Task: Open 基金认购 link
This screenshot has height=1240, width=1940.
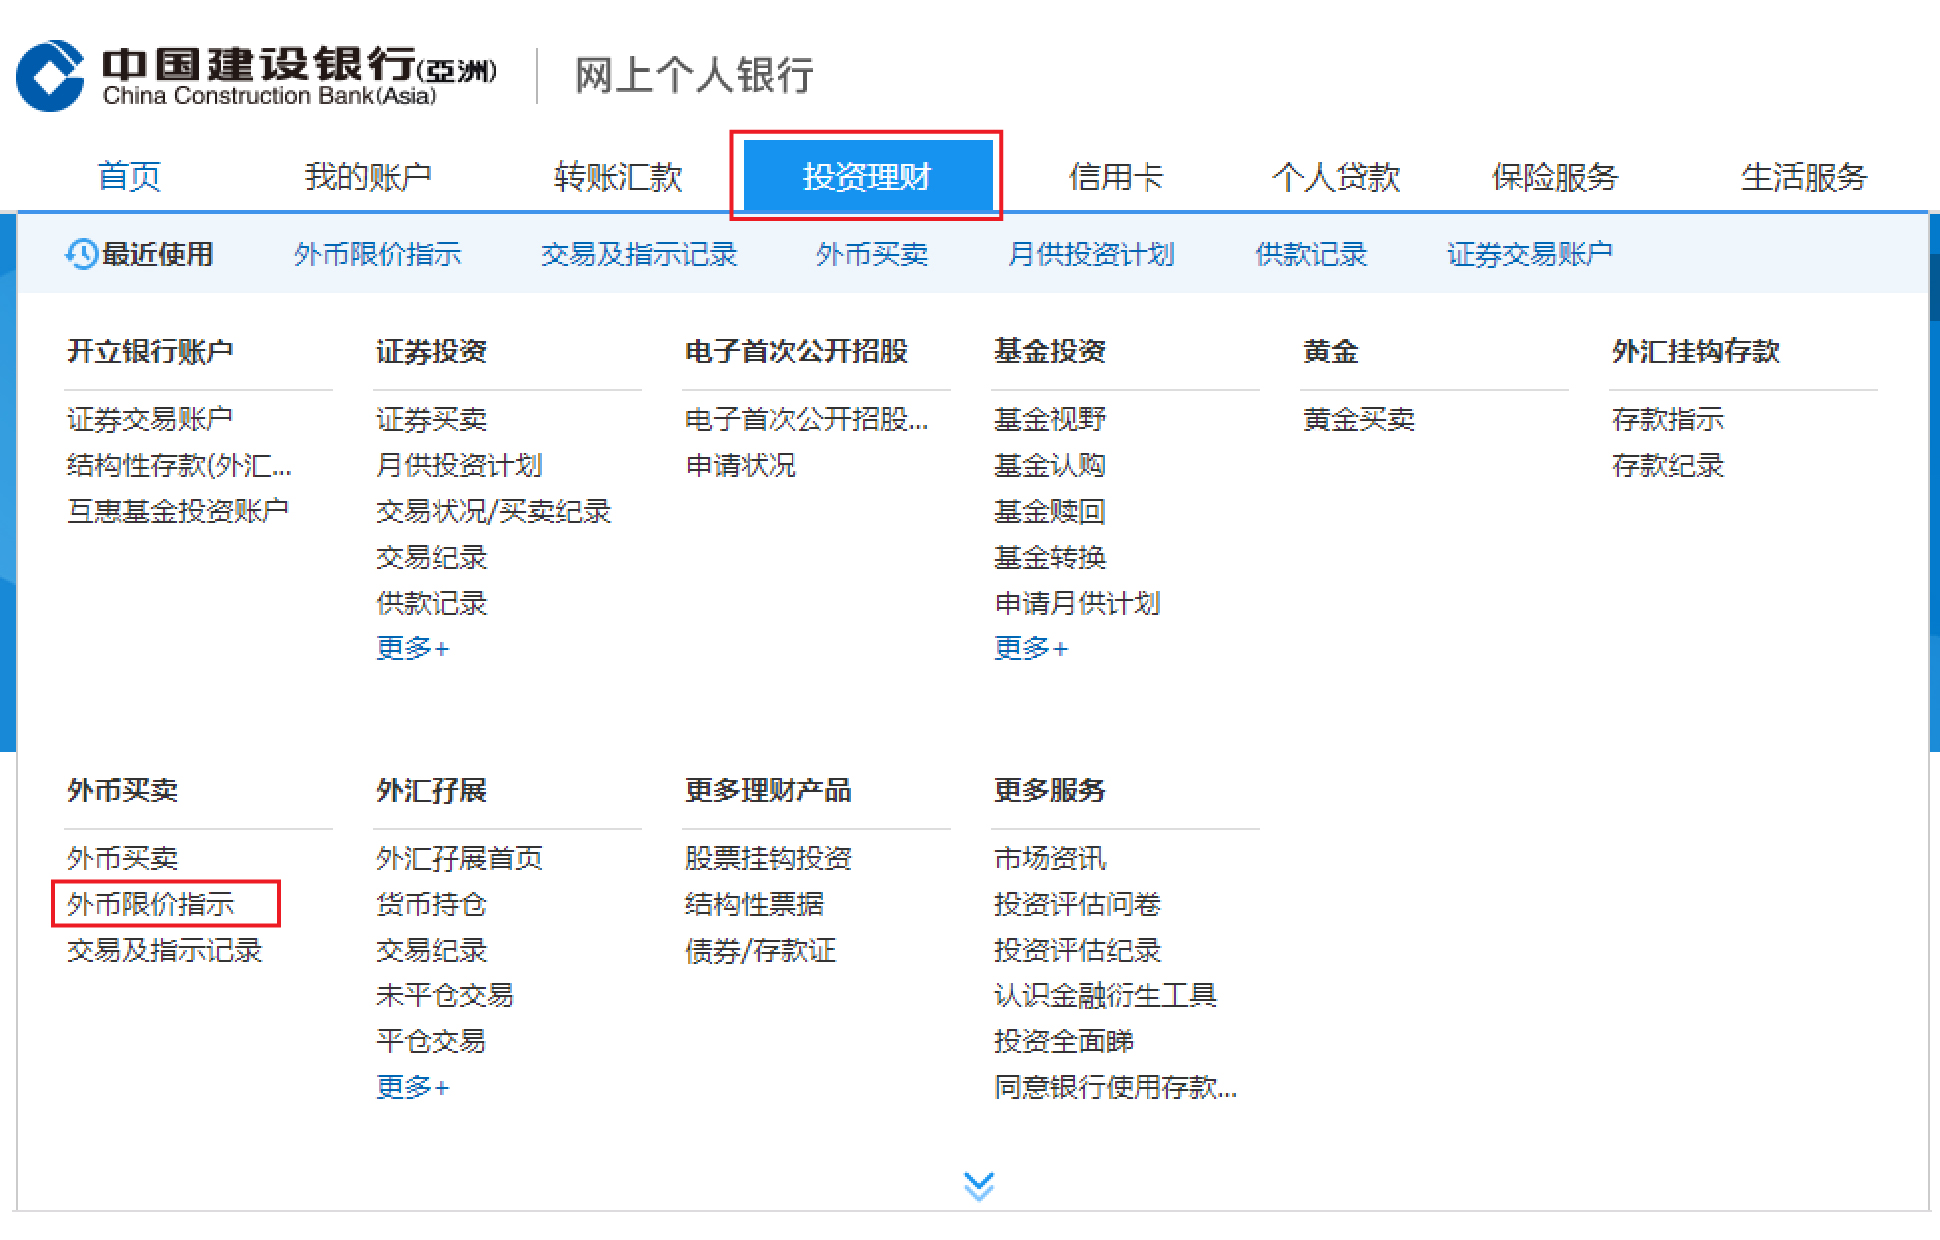Action: (x=1050, y=465)
